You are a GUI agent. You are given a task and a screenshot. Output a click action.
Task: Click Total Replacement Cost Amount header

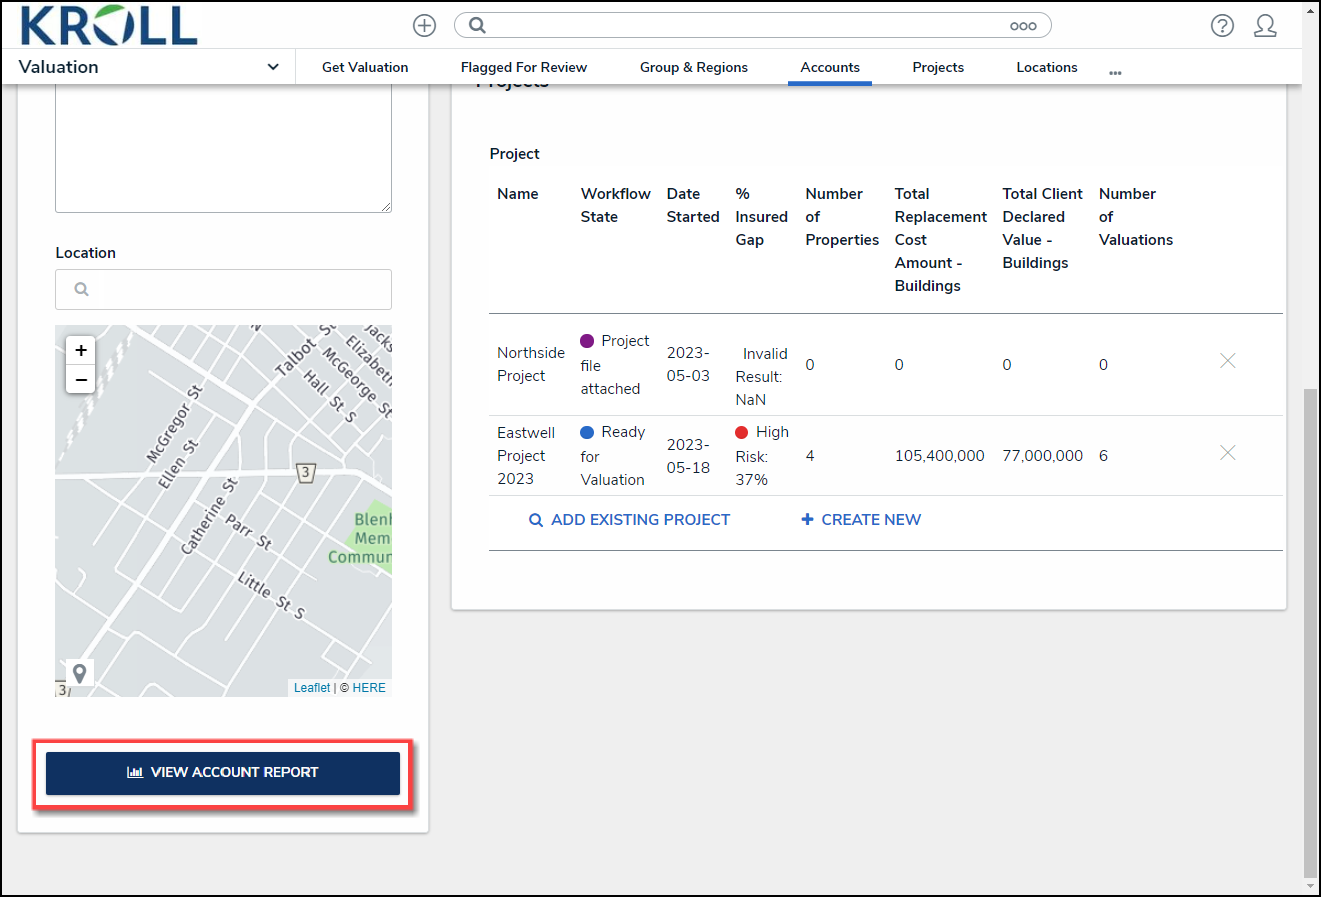click(941, 240)
